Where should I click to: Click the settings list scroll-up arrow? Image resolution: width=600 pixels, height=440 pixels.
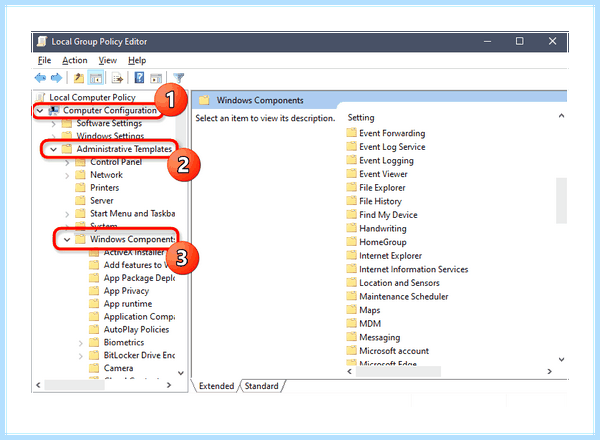(x=561, y=116)
